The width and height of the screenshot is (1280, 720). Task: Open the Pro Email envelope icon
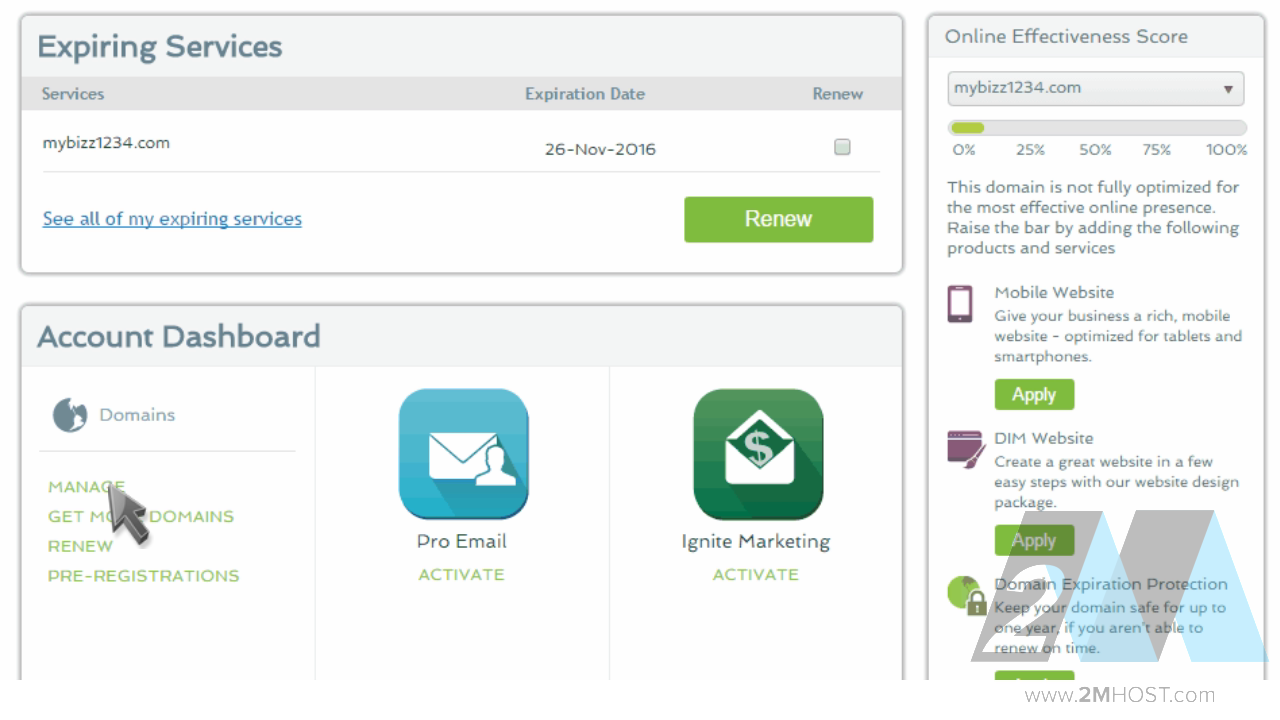point(464,454)
